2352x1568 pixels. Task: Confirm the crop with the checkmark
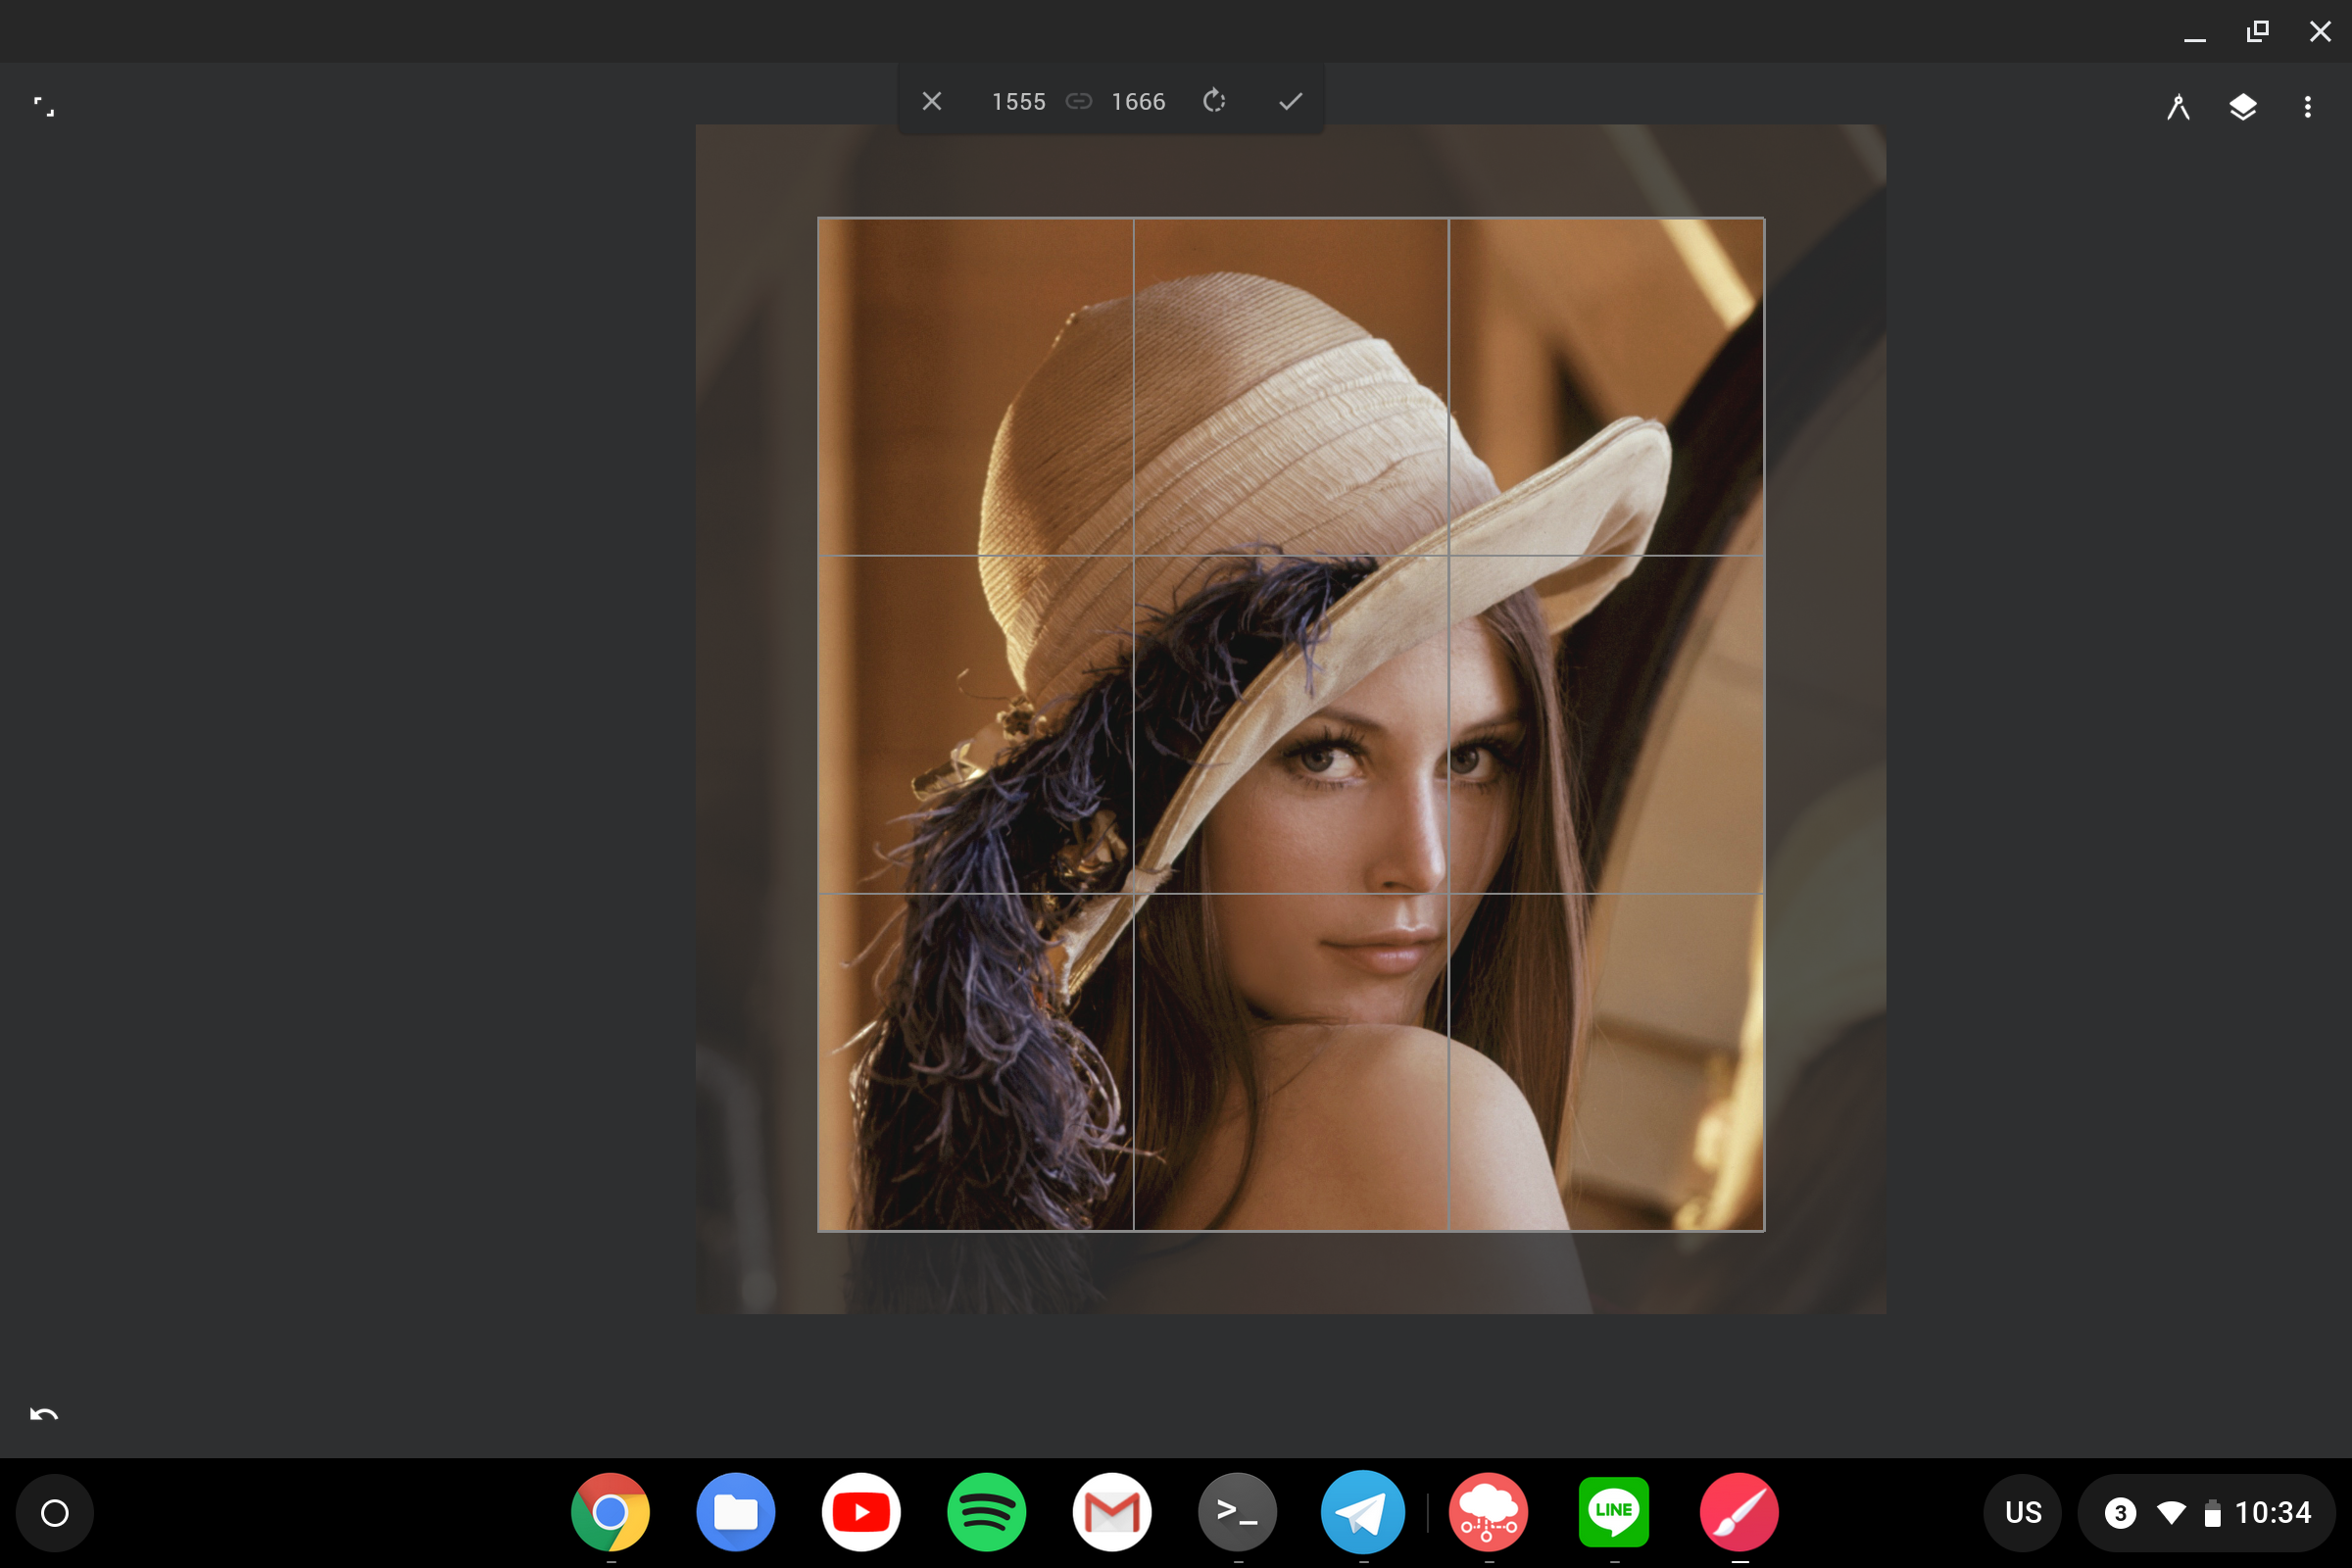(x=1290, y=101)
